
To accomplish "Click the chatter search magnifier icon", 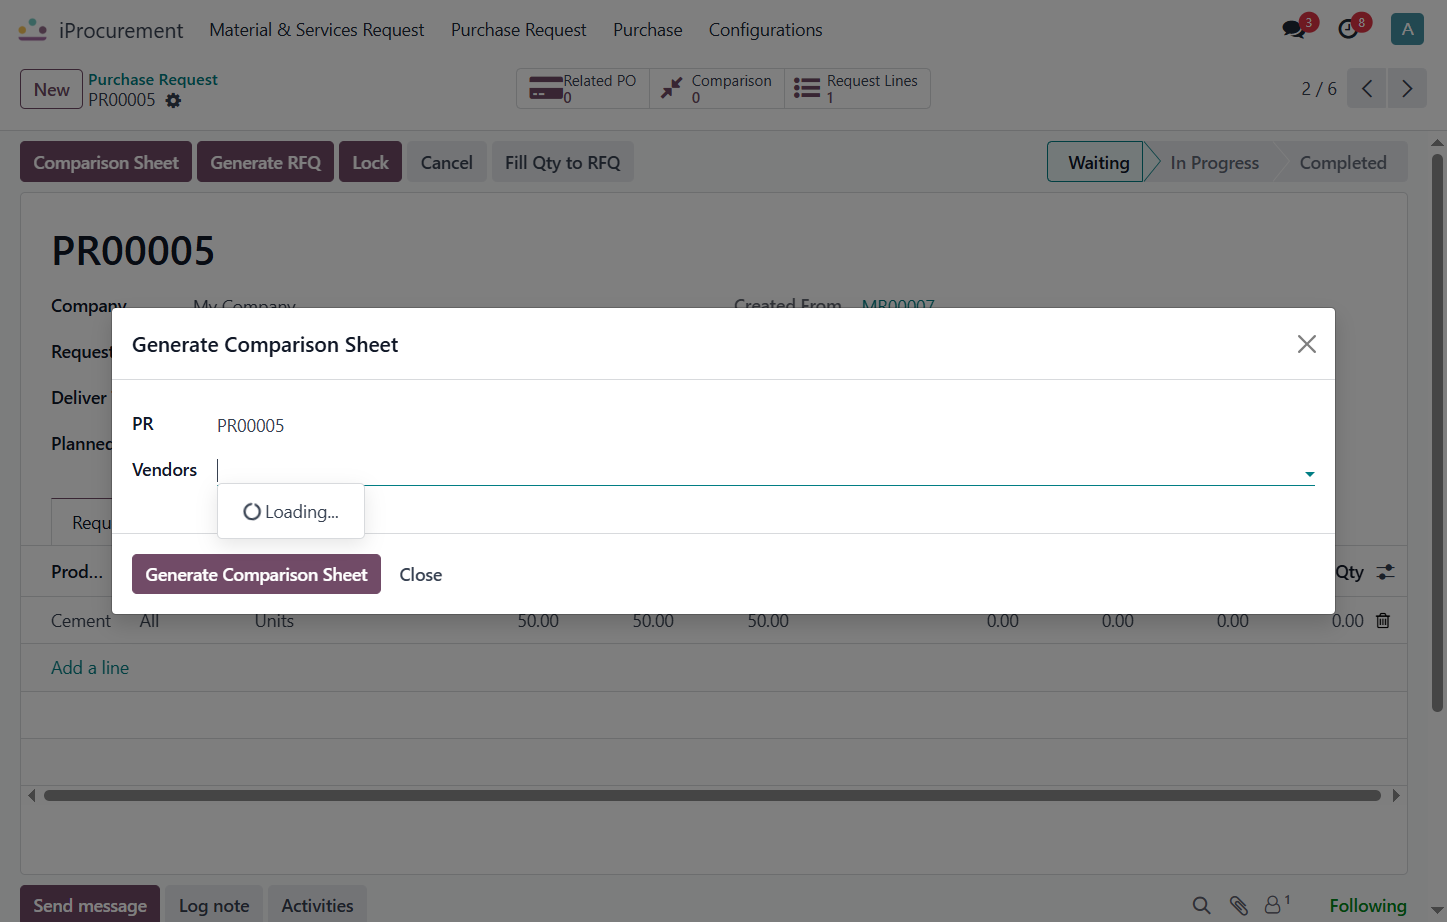I will [x=1201, y=905].
